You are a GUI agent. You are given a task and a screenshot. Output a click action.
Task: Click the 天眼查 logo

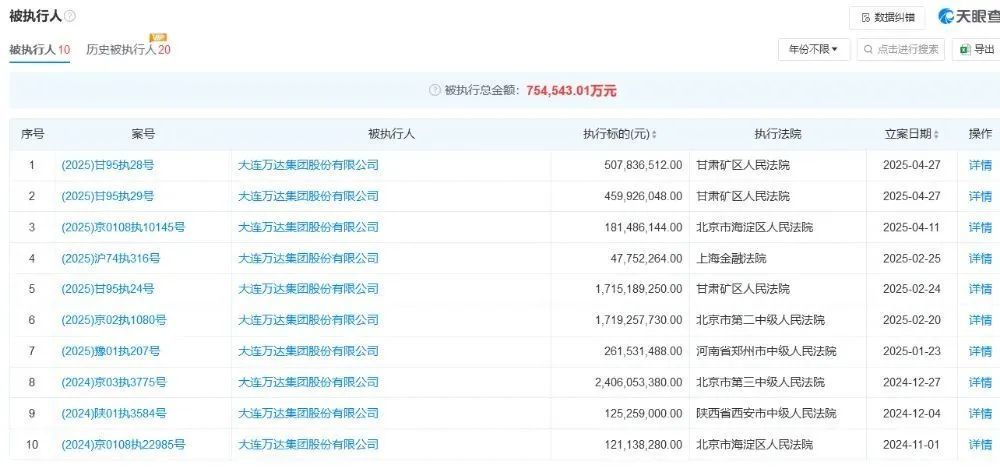pyautogui.click(x=967, y=17)
